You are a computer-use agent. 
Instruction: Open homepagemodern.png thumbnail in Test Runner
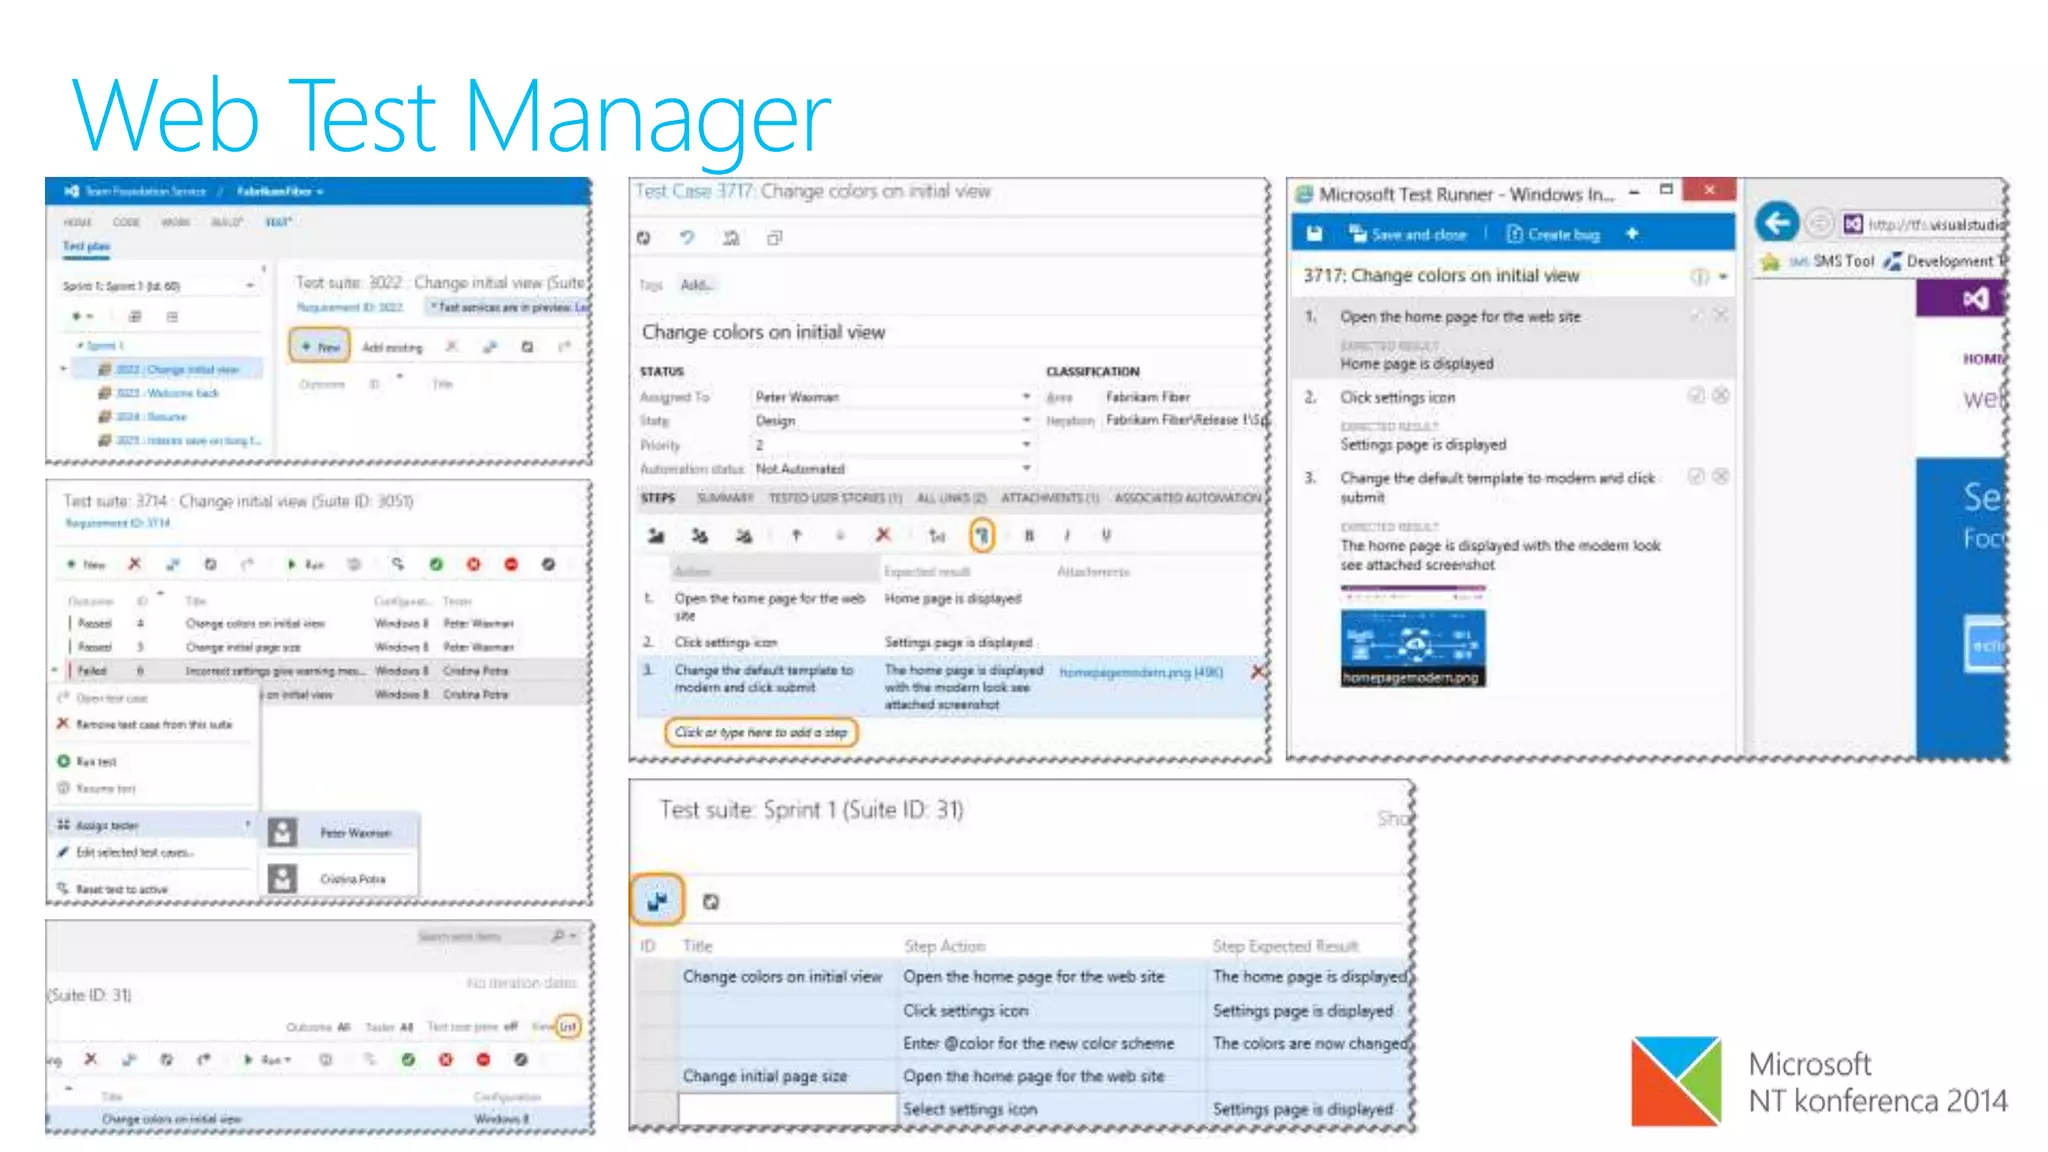1413,637
